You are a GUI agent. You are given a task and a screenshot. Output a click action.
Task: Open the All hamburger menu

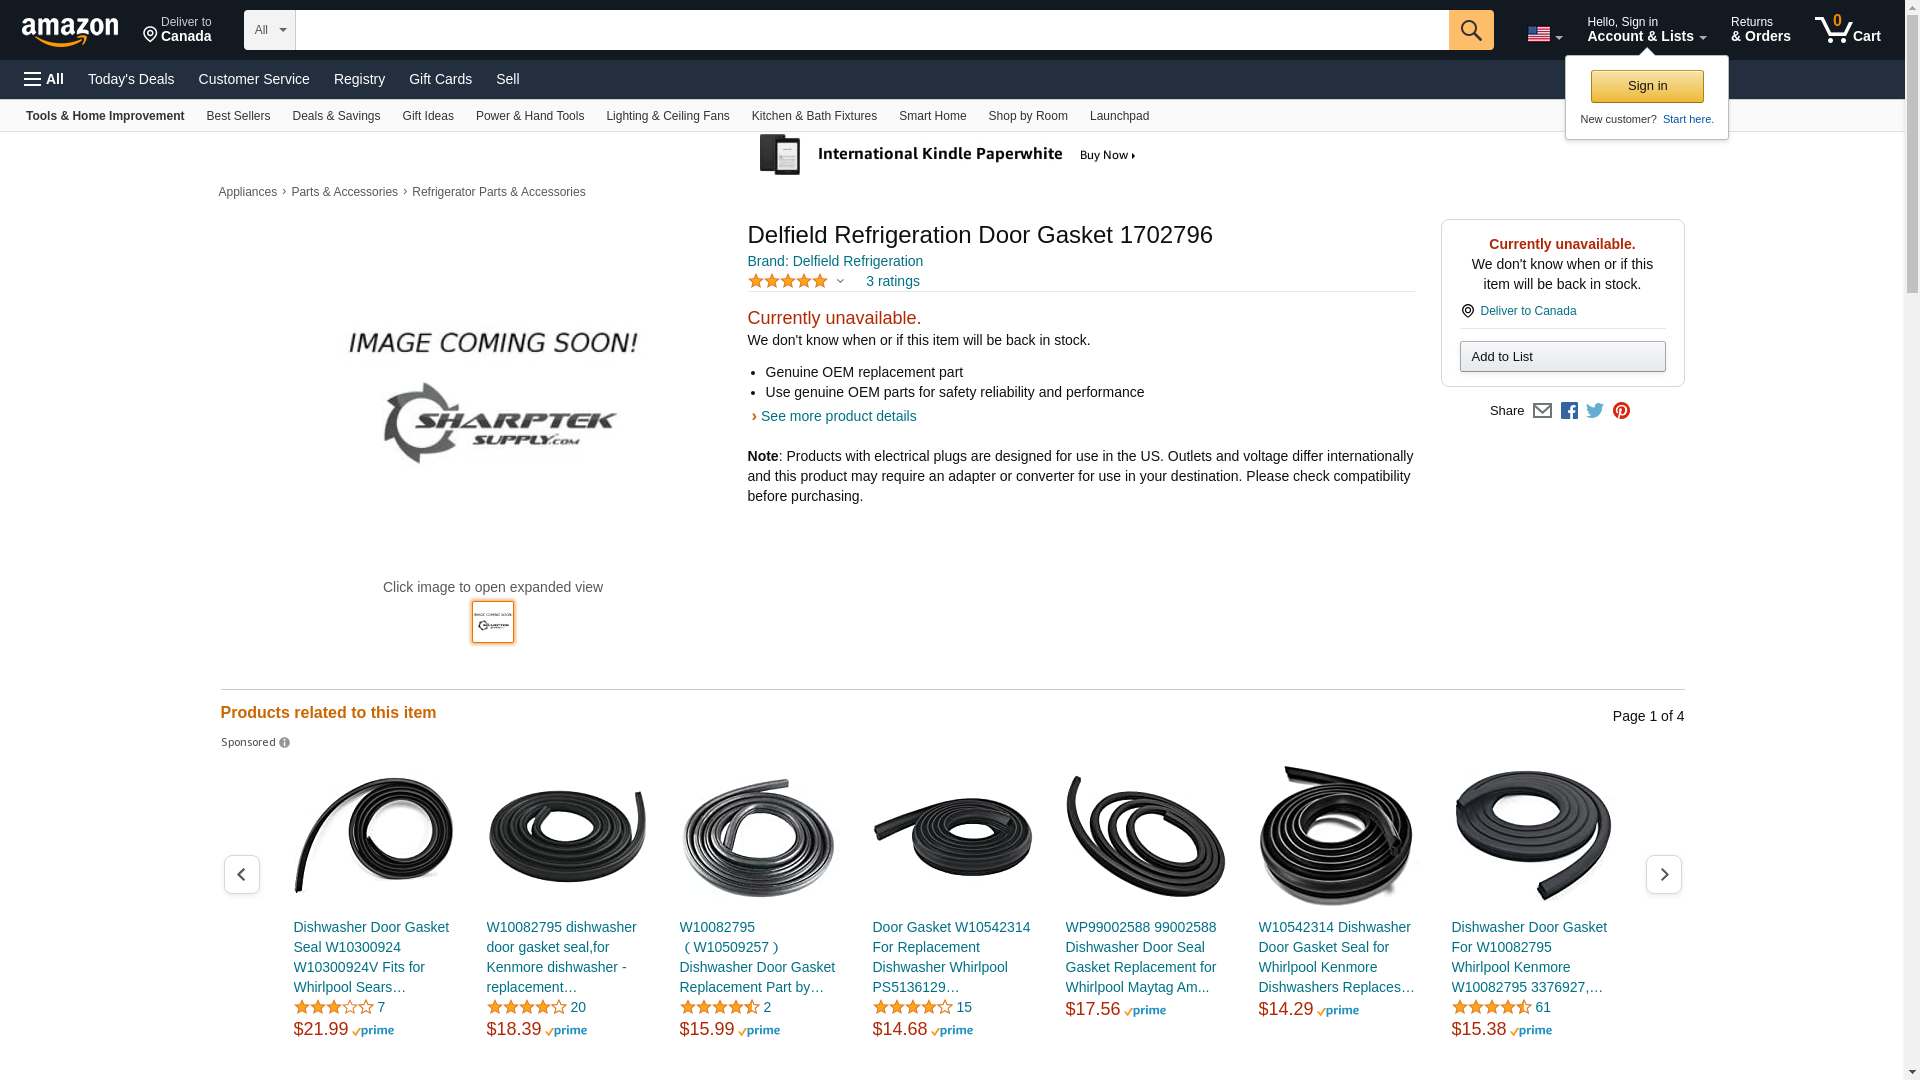tap(44, 79)
